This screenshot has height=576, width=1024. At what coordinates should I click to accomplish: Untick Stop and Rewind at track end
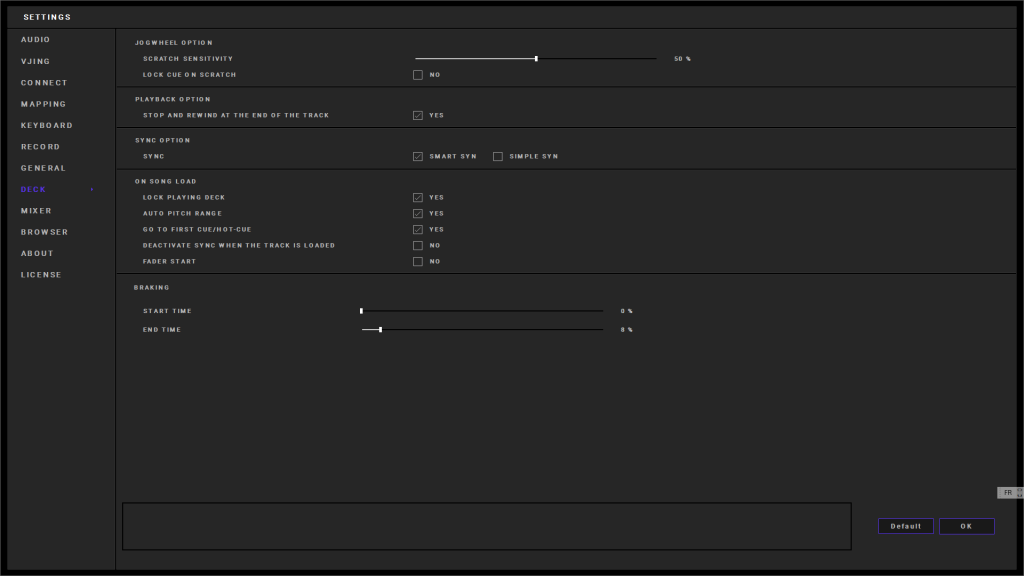(418, 115)
